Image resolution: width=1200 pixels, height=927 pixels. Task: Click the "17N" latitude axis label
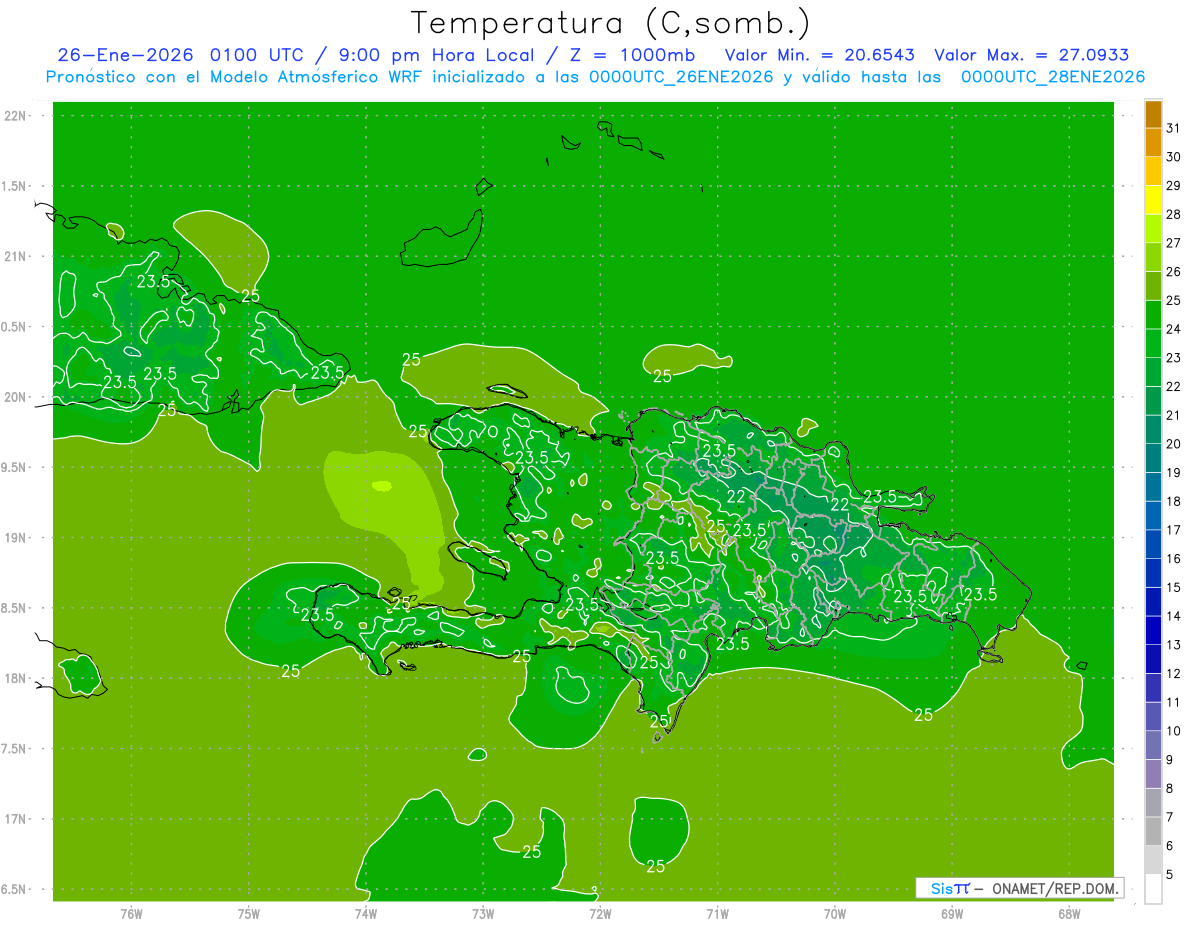[14, 819]
